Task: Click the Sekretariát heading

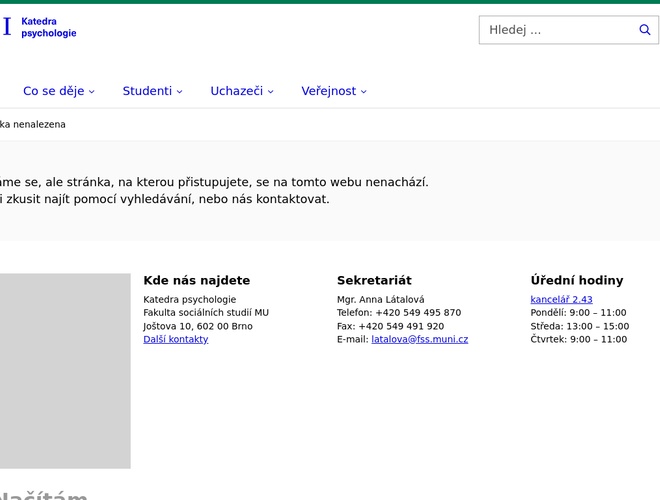Action: [374, 280]
